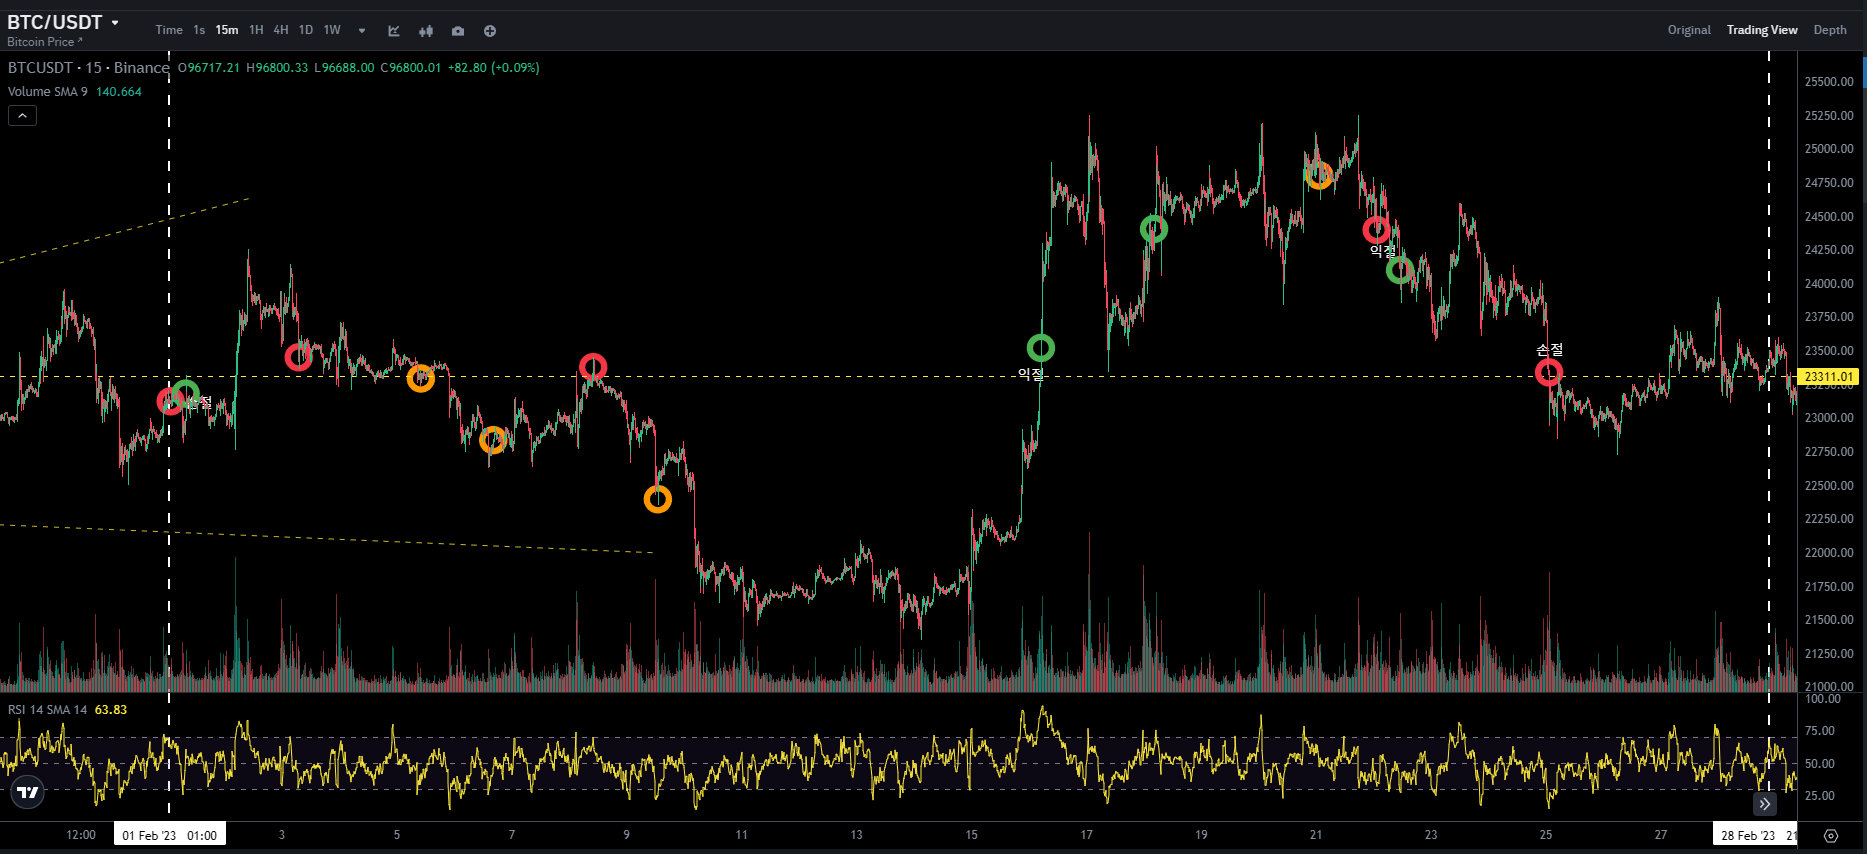Switch chart to 1W interval

click(332, 30)
